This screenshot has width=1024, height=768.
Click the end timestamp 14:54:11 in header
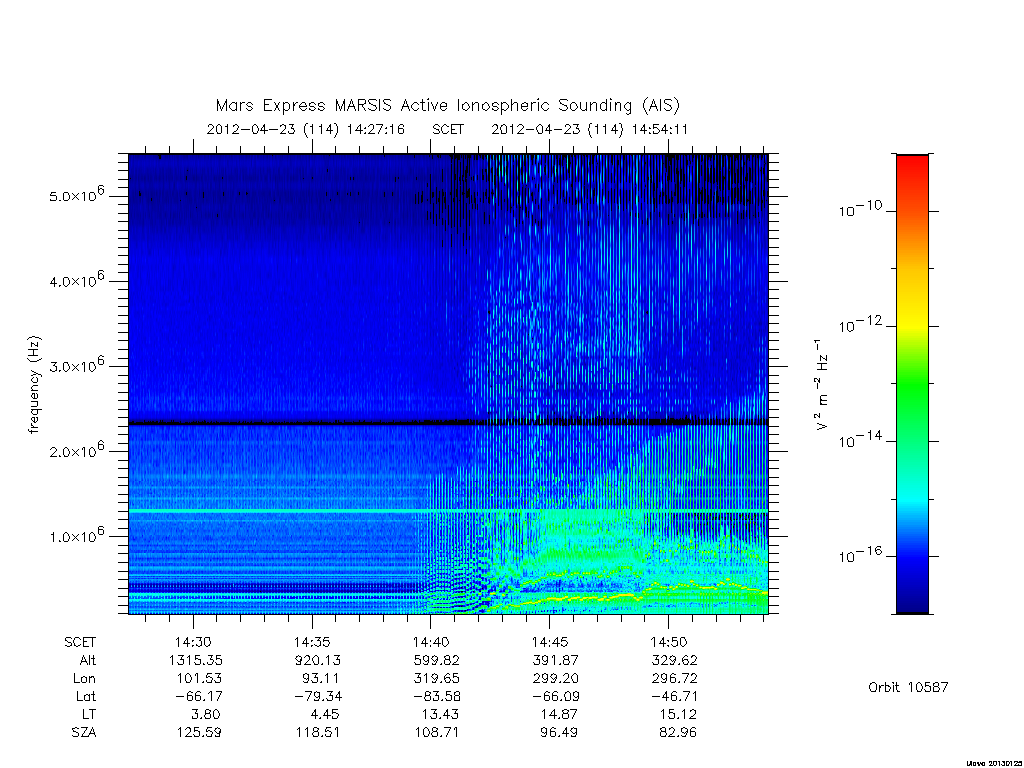point(660,129)
